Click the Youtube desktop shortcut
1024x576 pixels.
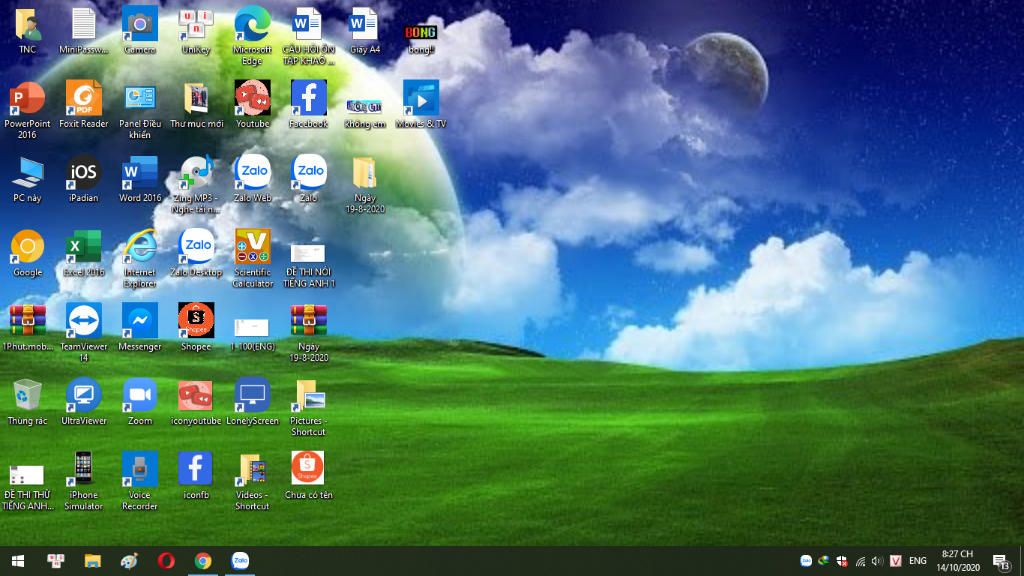(x=252, y=99)
